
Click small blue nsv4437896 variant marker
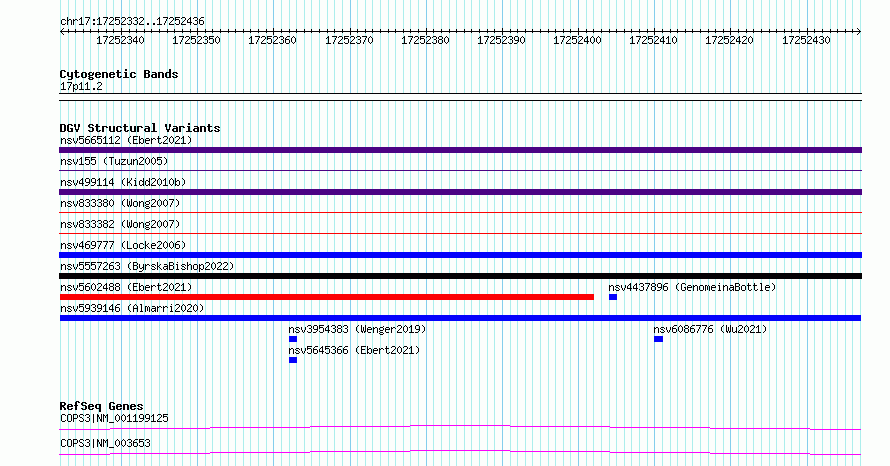[612, 297]
